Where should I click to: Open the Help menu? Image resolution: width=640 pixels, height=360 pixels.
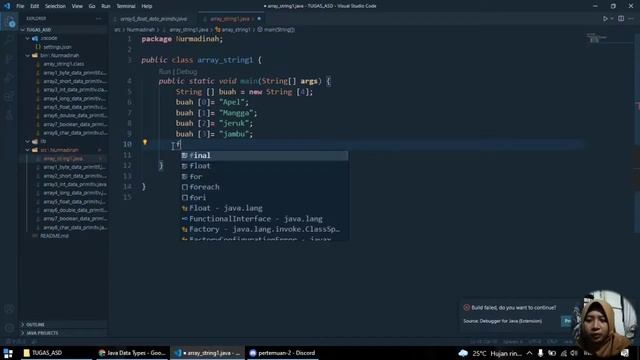click(x=147, y=6)
